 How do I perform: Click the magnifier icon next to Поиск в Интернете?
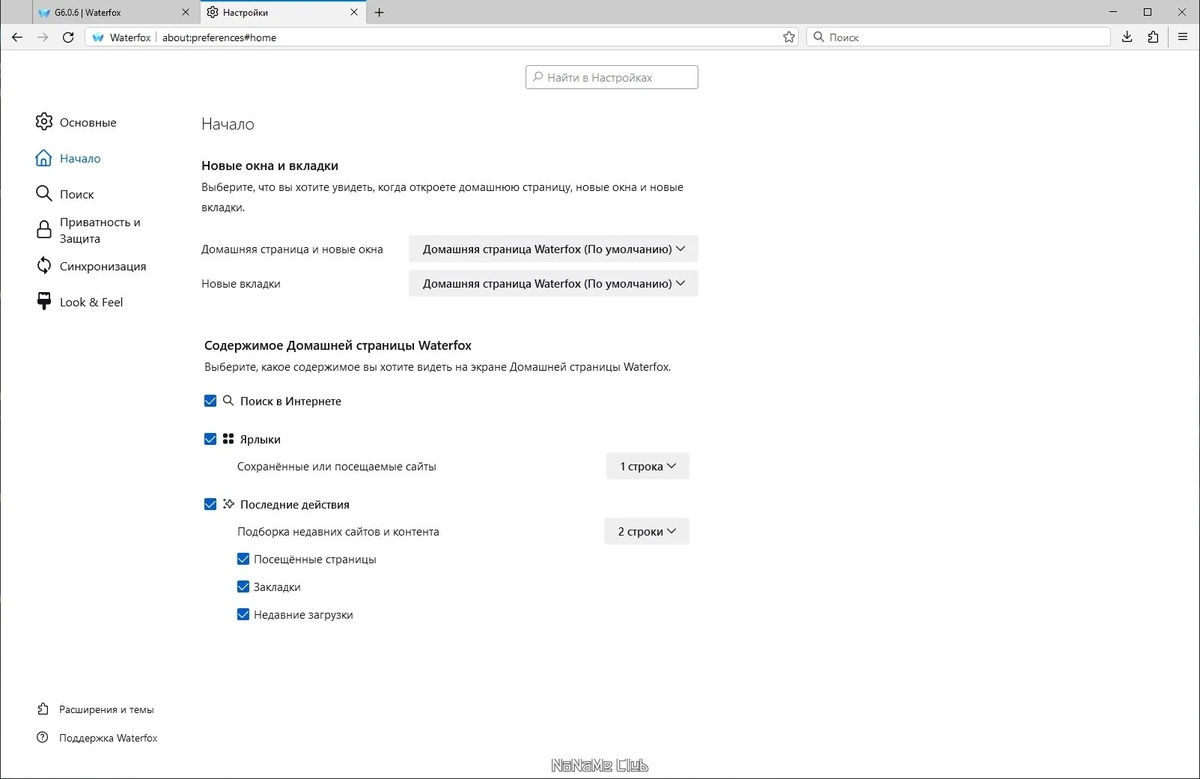[228, 401]
